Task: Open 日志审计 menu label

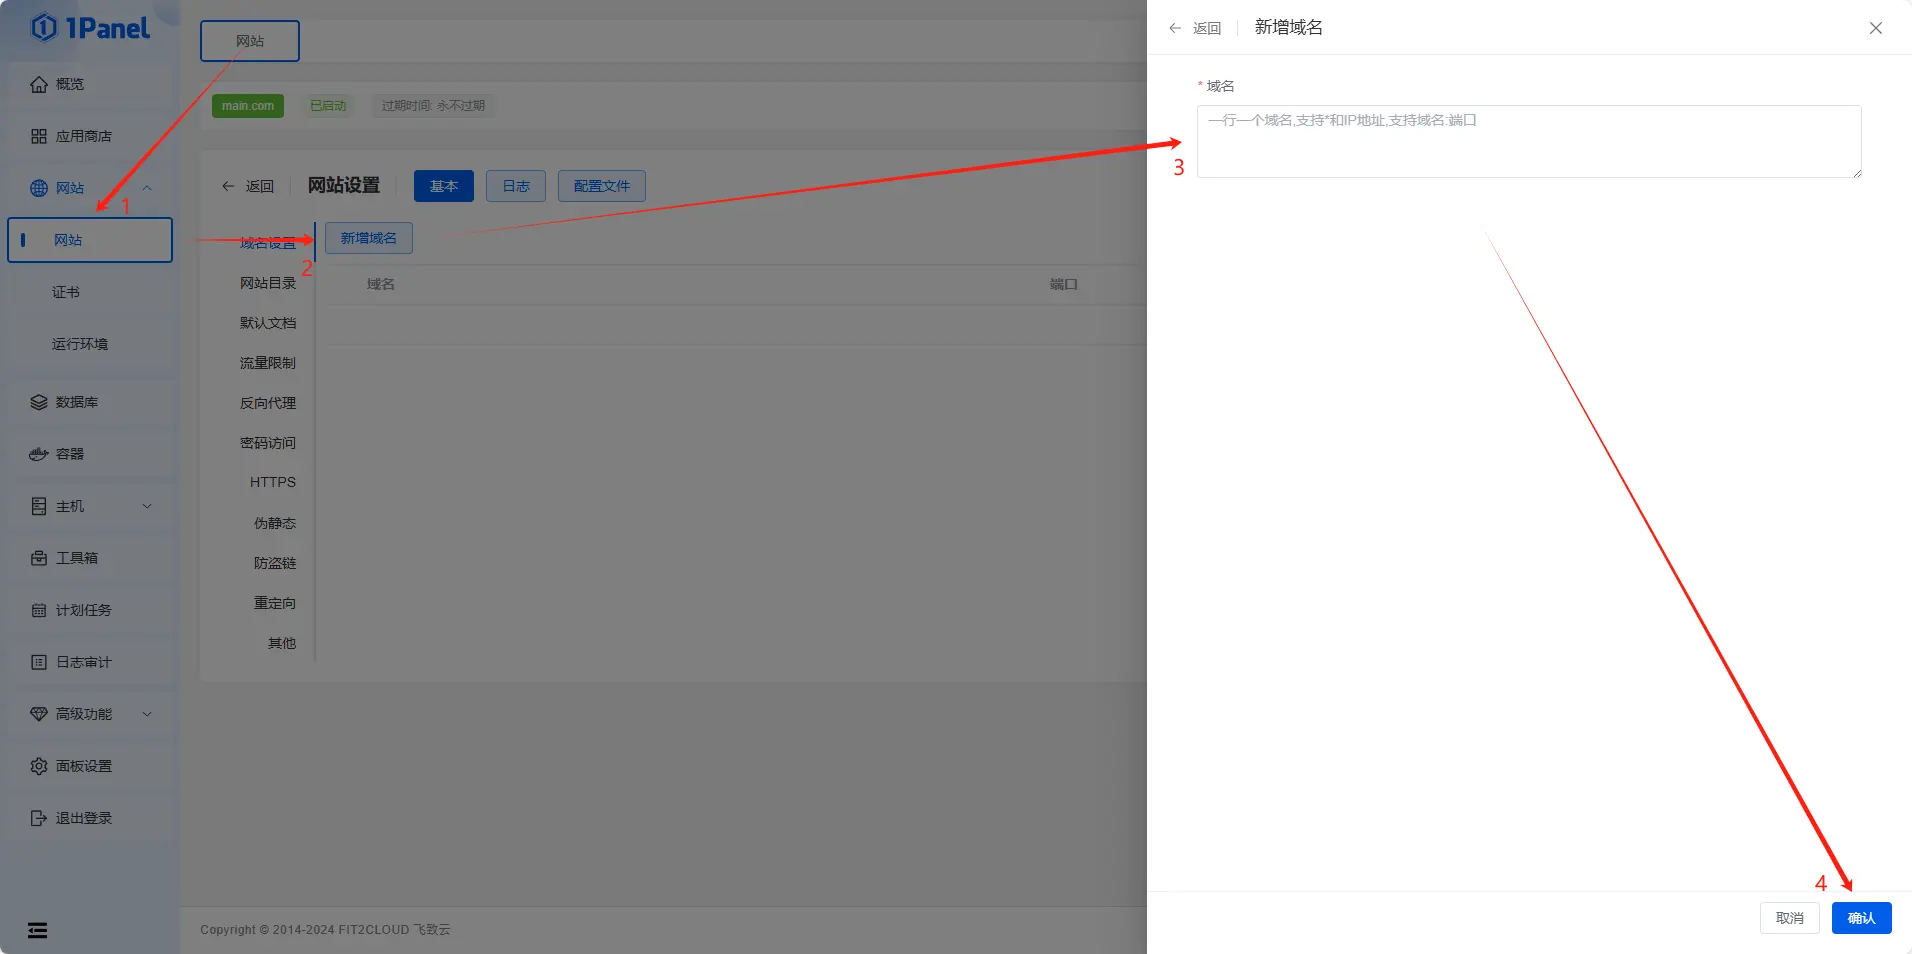Action: coord(84,662)
